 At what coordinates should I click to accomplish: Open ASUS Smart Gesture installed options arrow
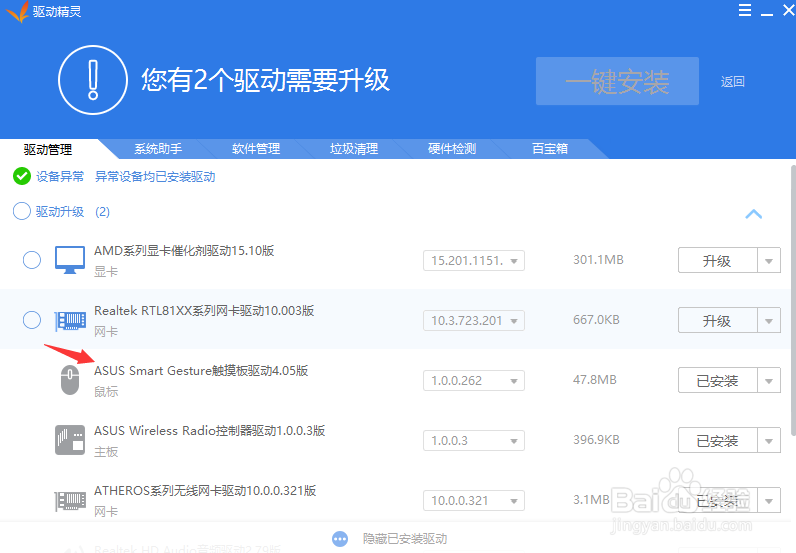[x=769, y=380]
